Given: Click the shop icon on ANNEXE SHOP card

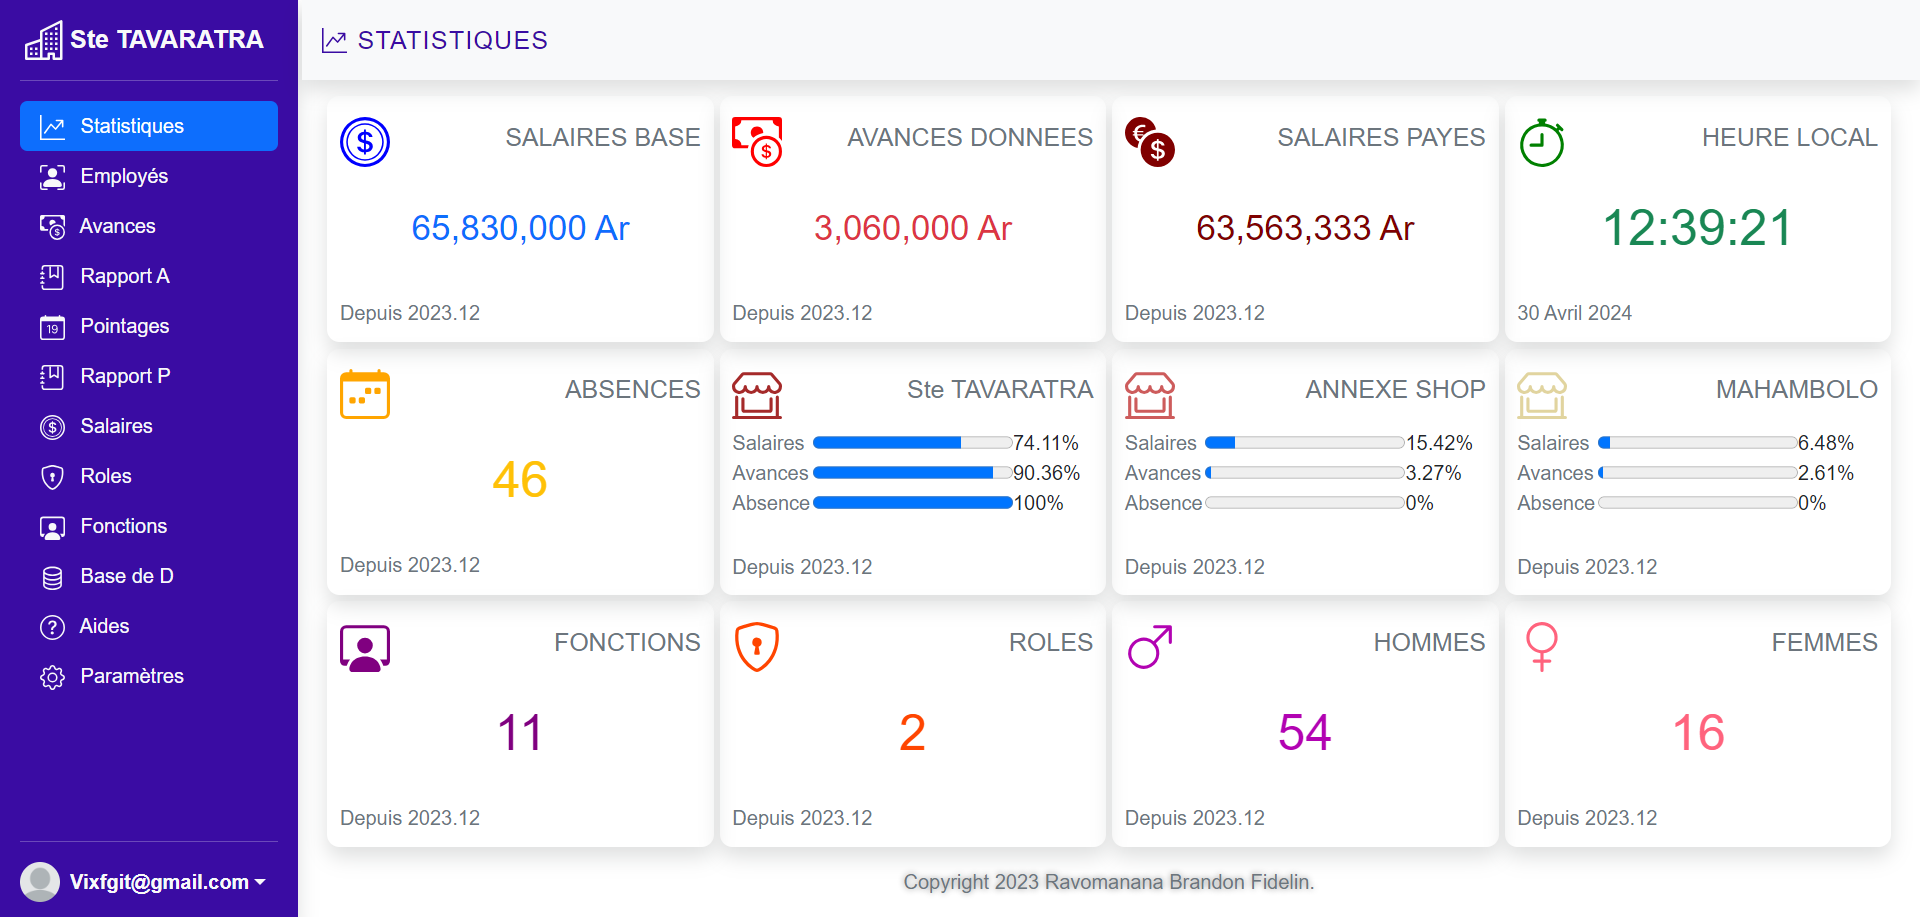Looking at the screenshot, I should click(x=1150, y=394).
